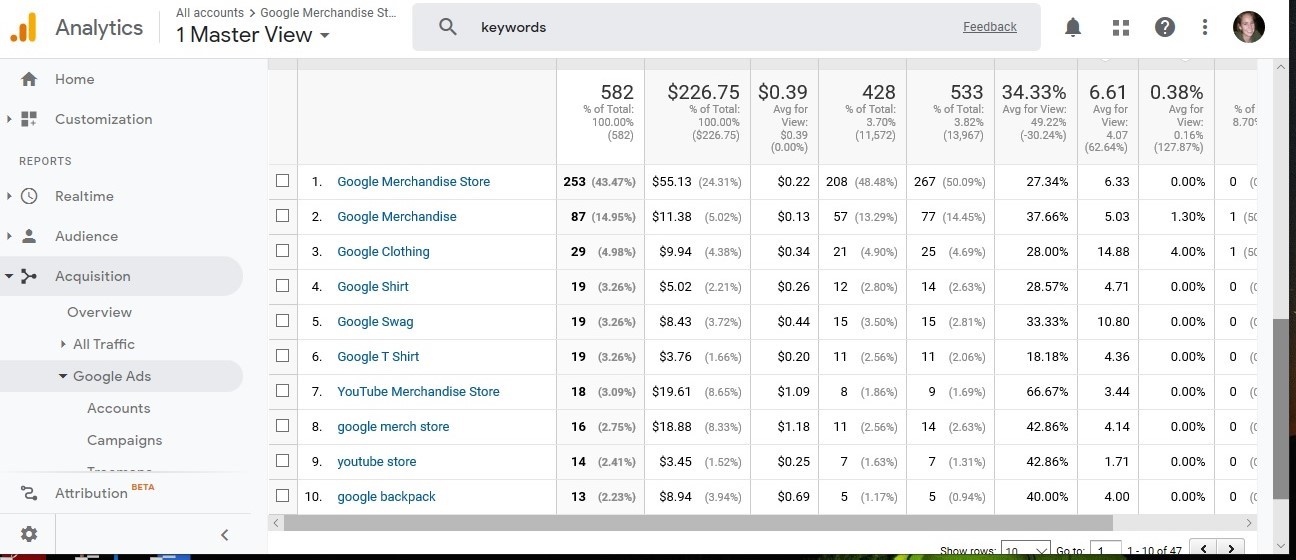This screenshot has height=560, width=1296.
Task: Open the Google Merchandise Store keyword link
Action: pyautogui.click(x=414, y=181)
